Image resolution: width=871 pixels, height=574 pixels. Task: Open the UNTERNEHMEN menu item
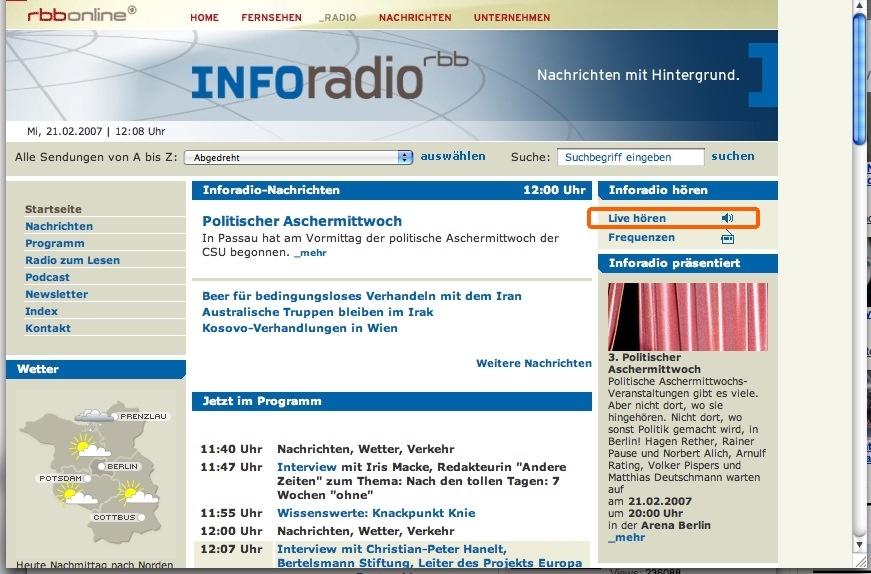point(512,17)
